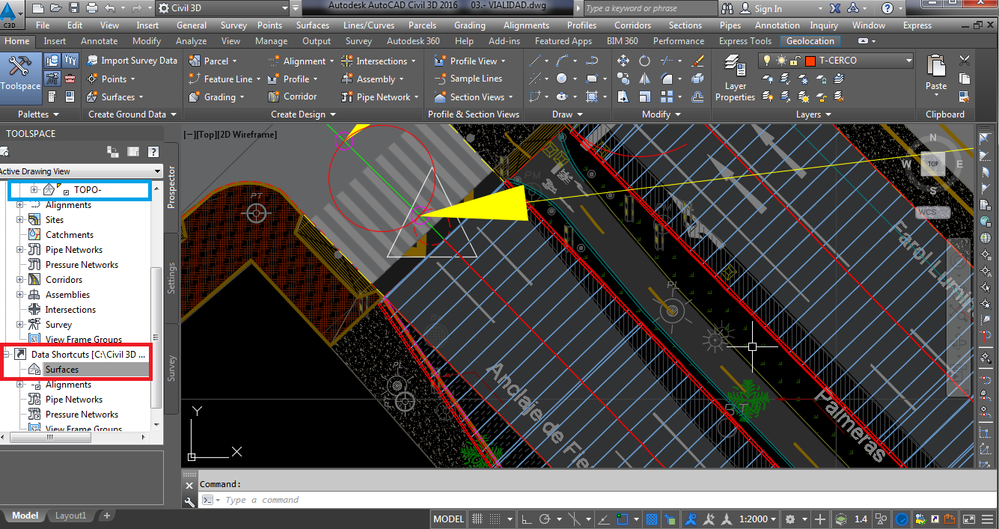Open the Civil 3D workspace dropdown

click(285, 8)
